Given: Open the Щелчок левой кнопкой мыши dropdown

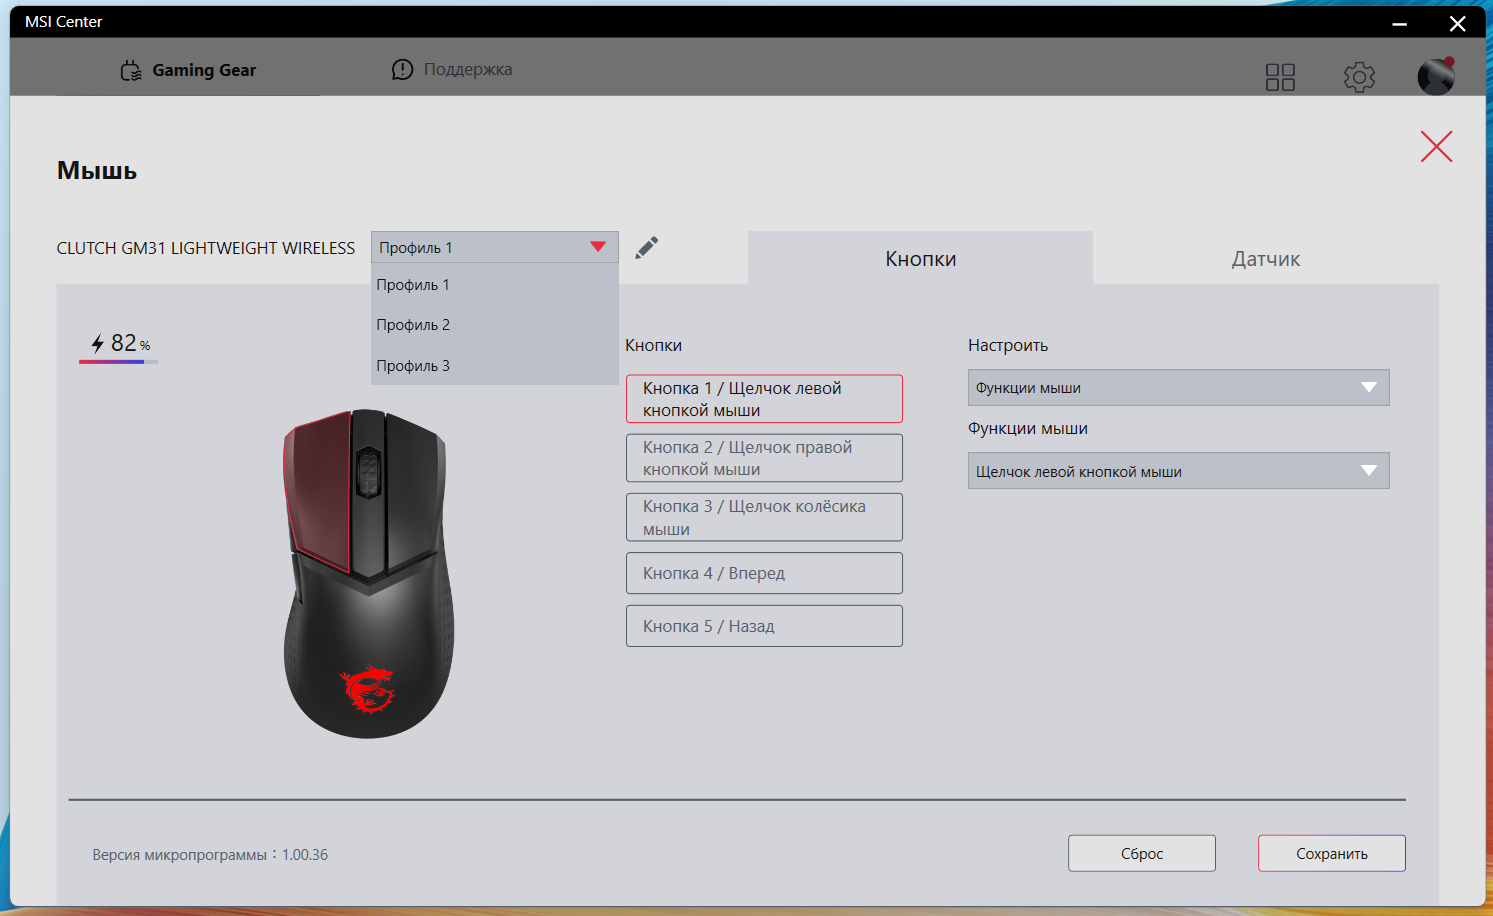Looking at the screenshot, I should [1178, 471].
